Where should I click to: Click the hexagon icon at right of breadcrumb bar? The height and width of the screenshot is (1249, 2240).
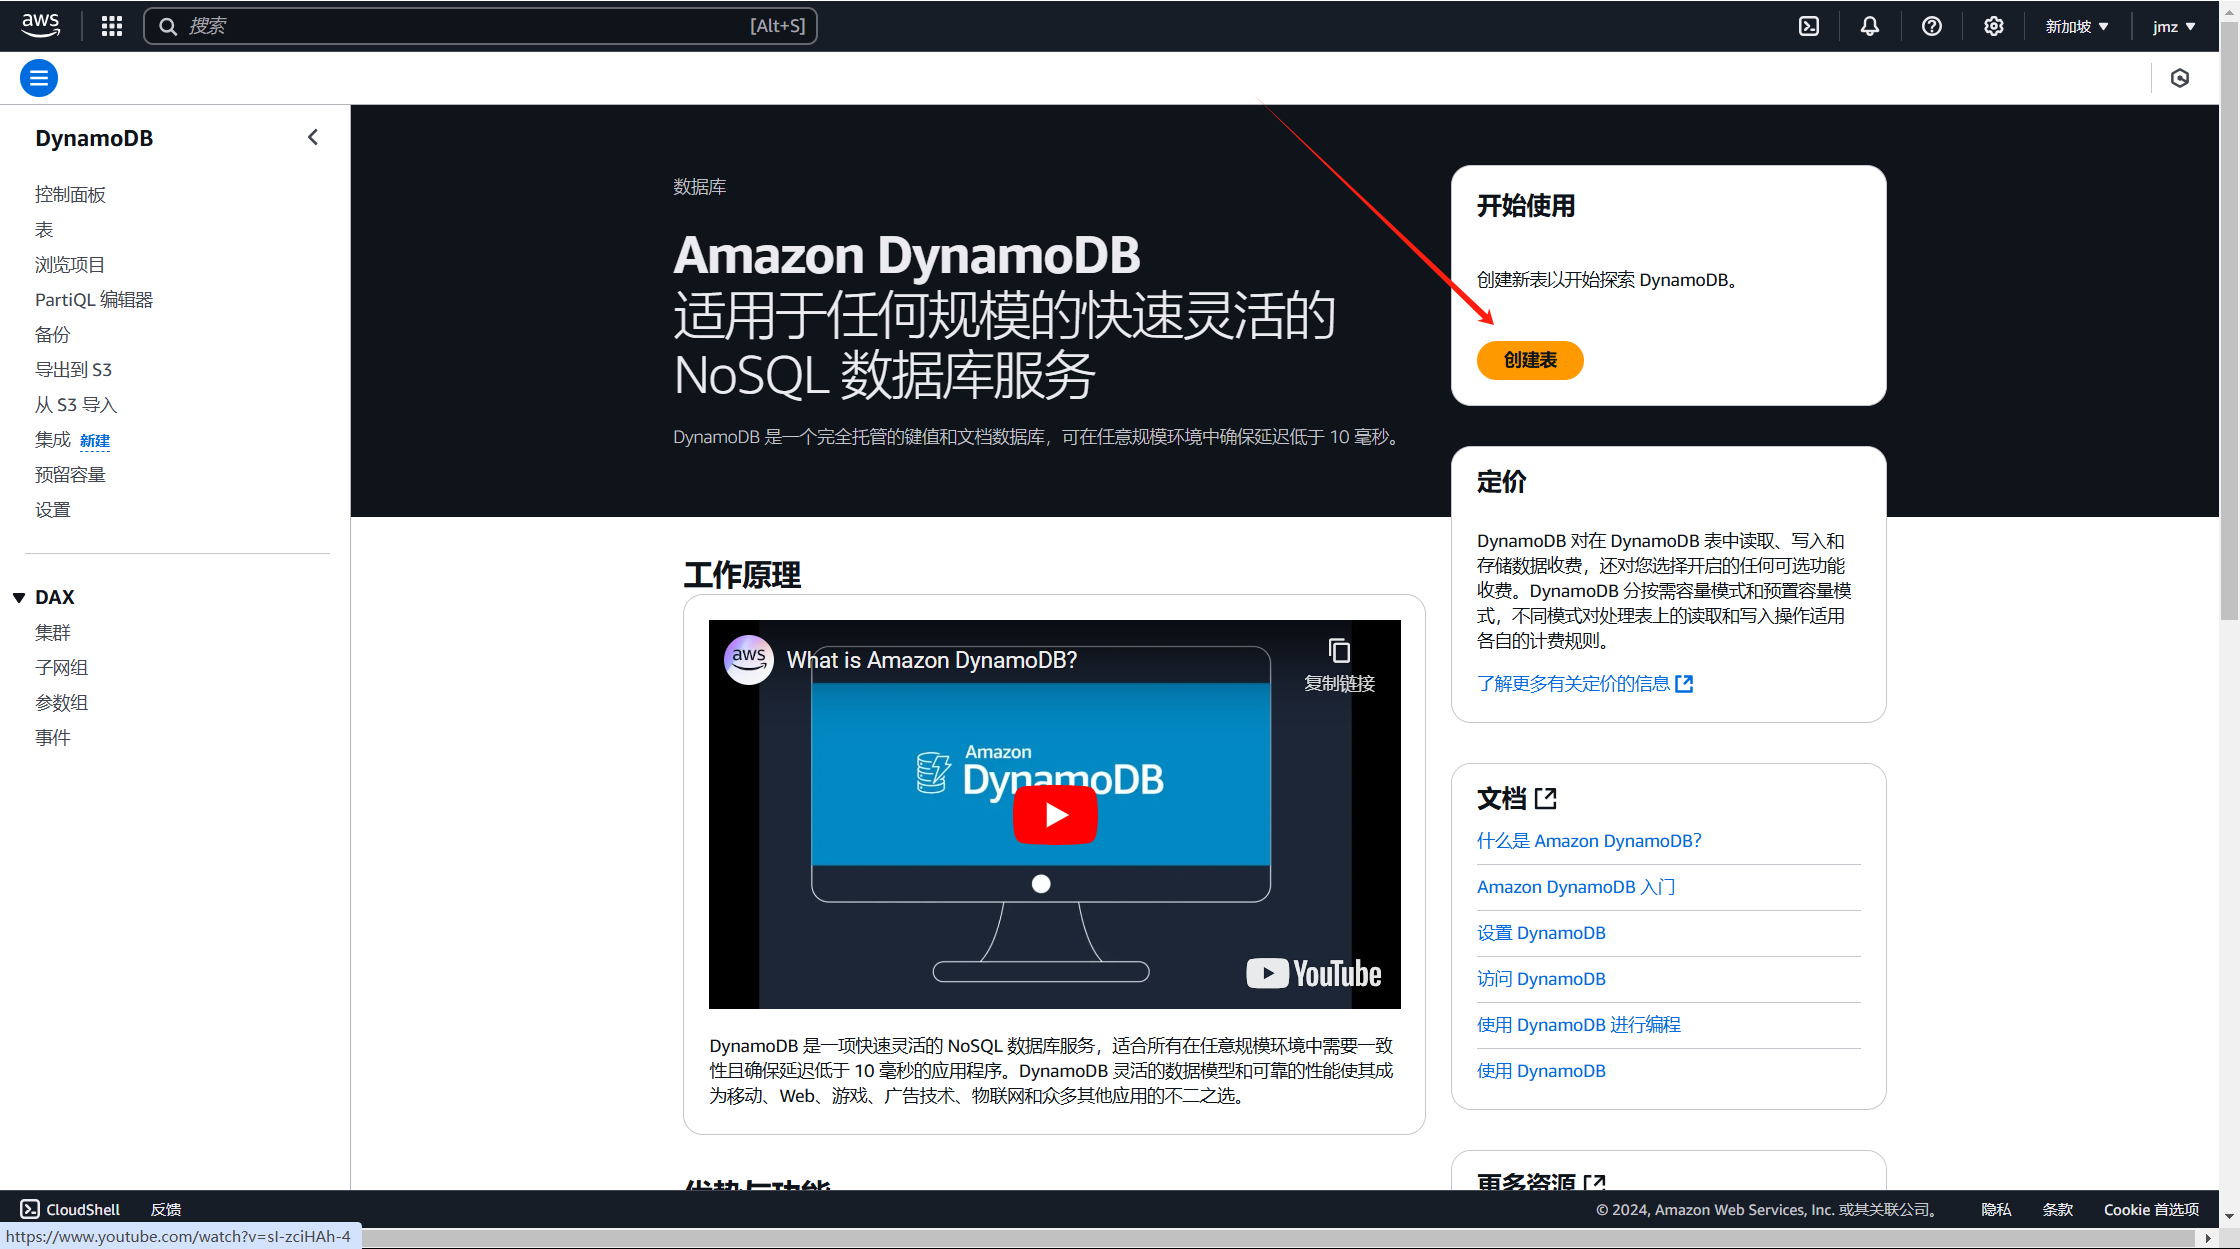[x=2180, y=78]
